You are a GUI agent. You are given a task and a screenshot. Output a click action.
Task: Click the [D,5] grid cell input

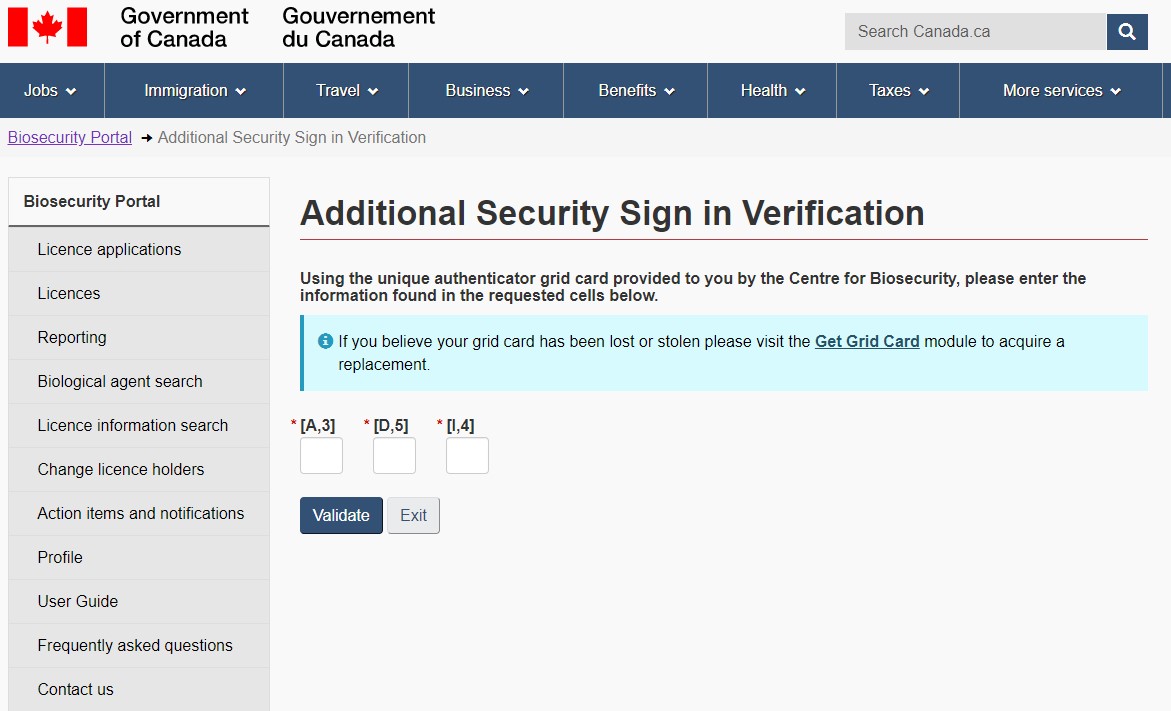tap(394, 456)
